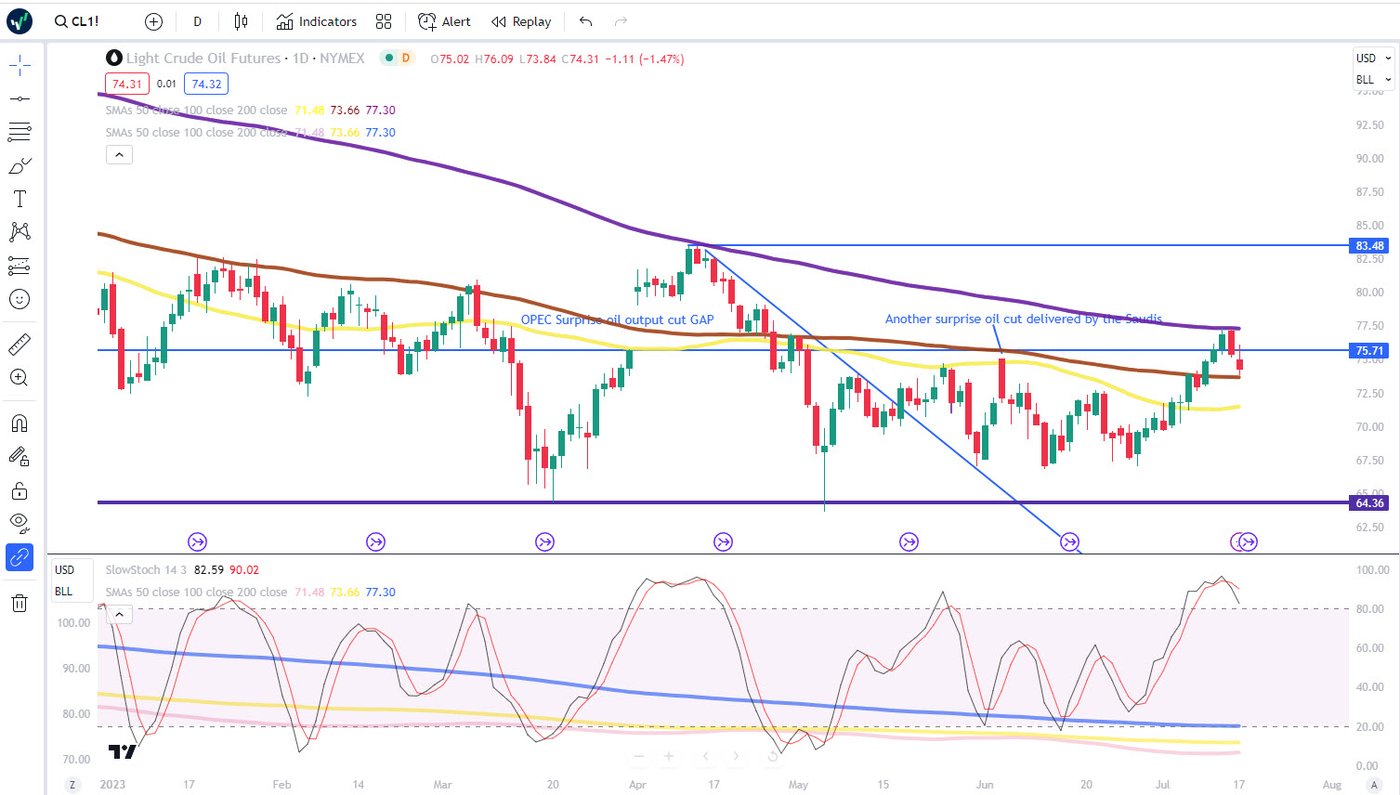Open the layout grid selector

click(x=383, y=21)
